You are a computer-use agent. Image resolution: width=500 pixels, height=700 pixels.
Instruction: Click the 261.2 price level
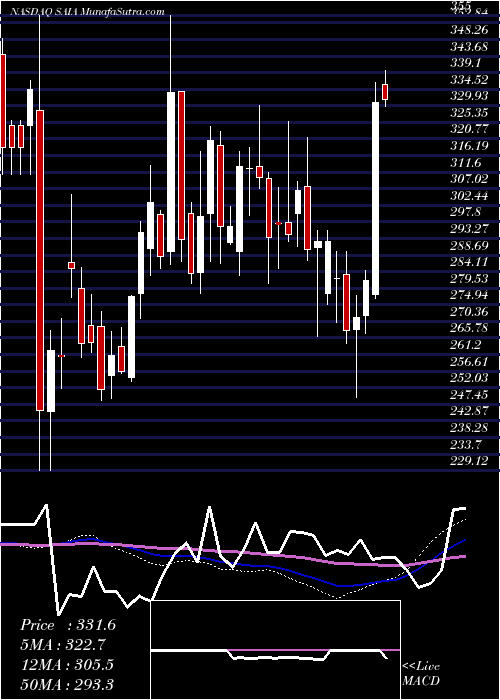[465, 344]
